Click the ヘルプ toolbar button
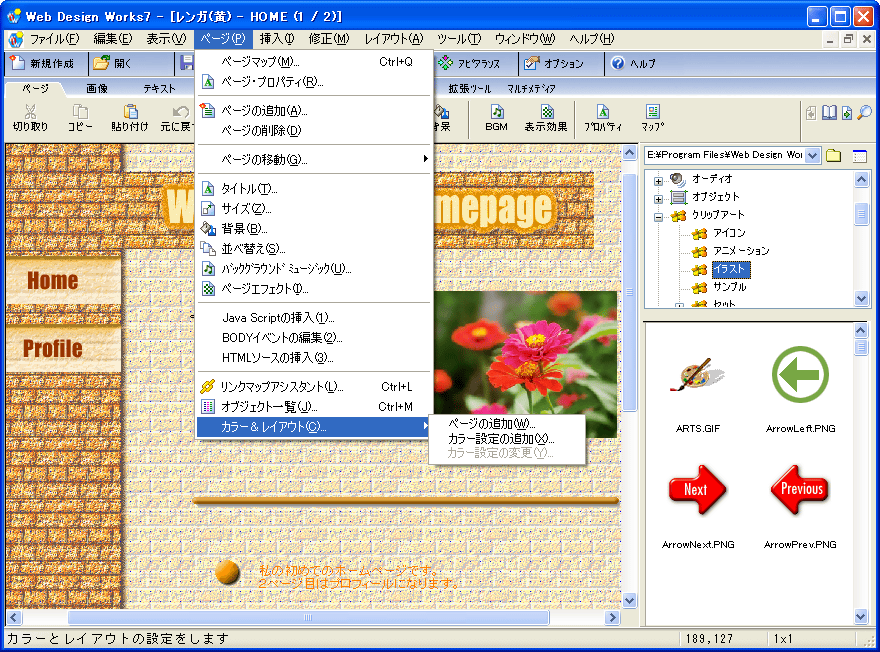The image size is (880, 652). [x=633, y=63]
